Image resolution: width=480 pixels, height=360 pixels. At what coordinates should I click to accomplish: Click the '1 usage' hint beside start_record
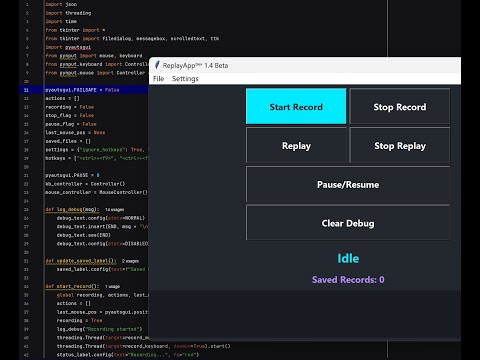point(113,286)
